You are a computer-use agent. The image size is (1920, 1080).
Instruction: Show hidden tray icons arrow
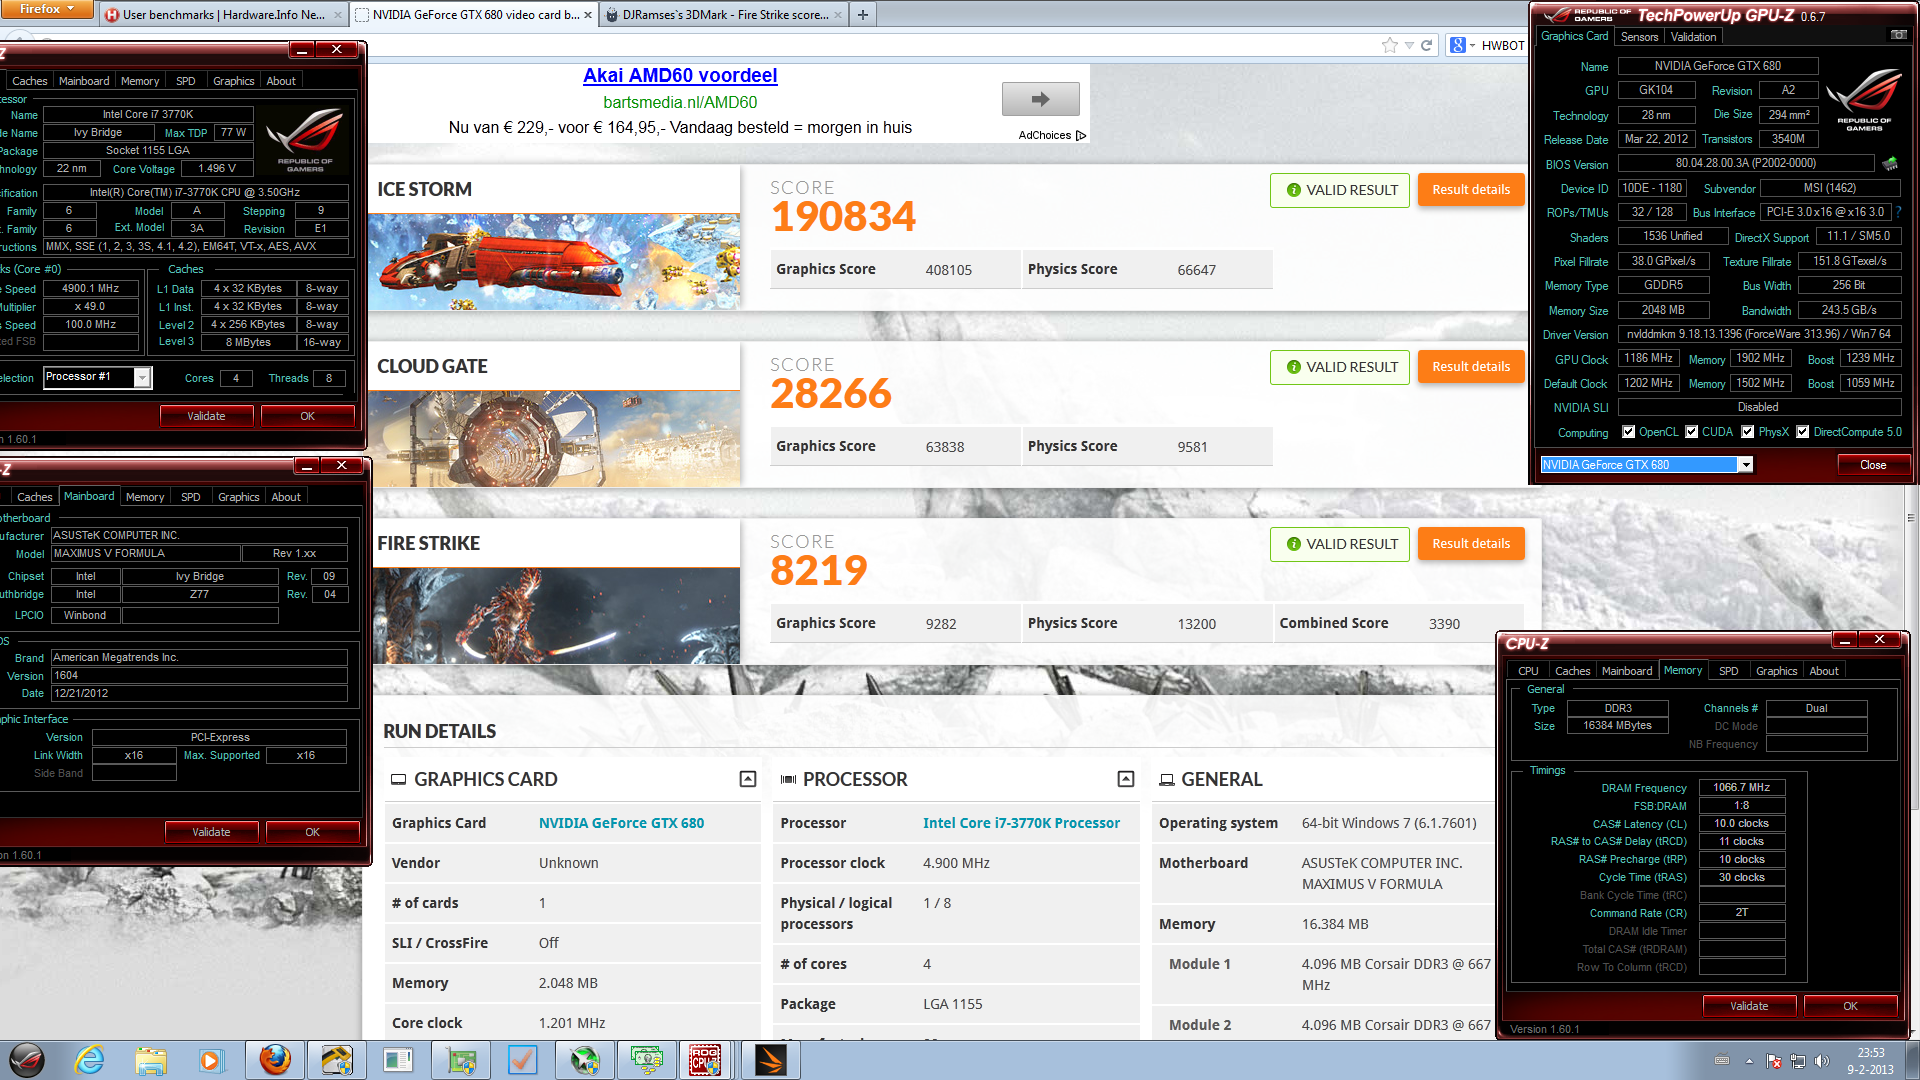pos(1749,1061)
